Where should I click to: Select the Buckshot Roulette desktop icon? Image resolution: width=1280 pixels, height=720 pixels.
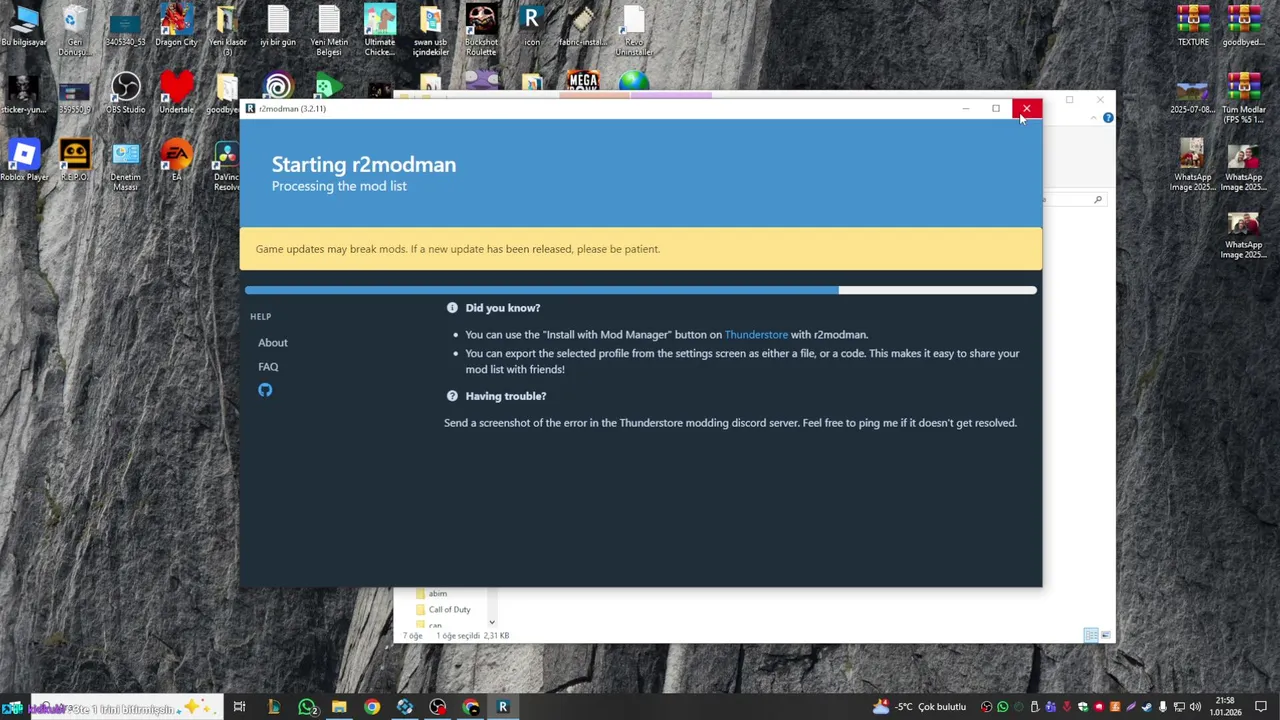[481, 30]
